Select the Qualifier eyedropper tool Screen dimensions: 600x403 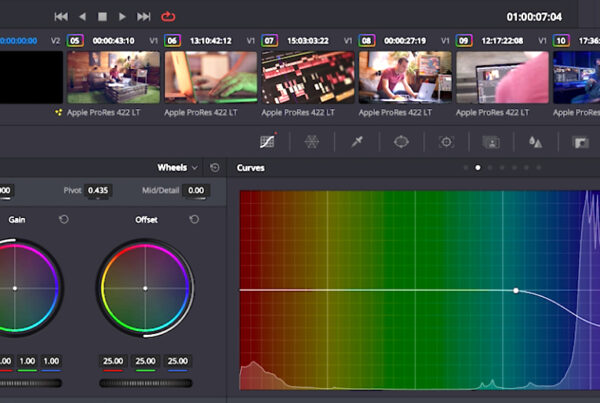[356, 142]
